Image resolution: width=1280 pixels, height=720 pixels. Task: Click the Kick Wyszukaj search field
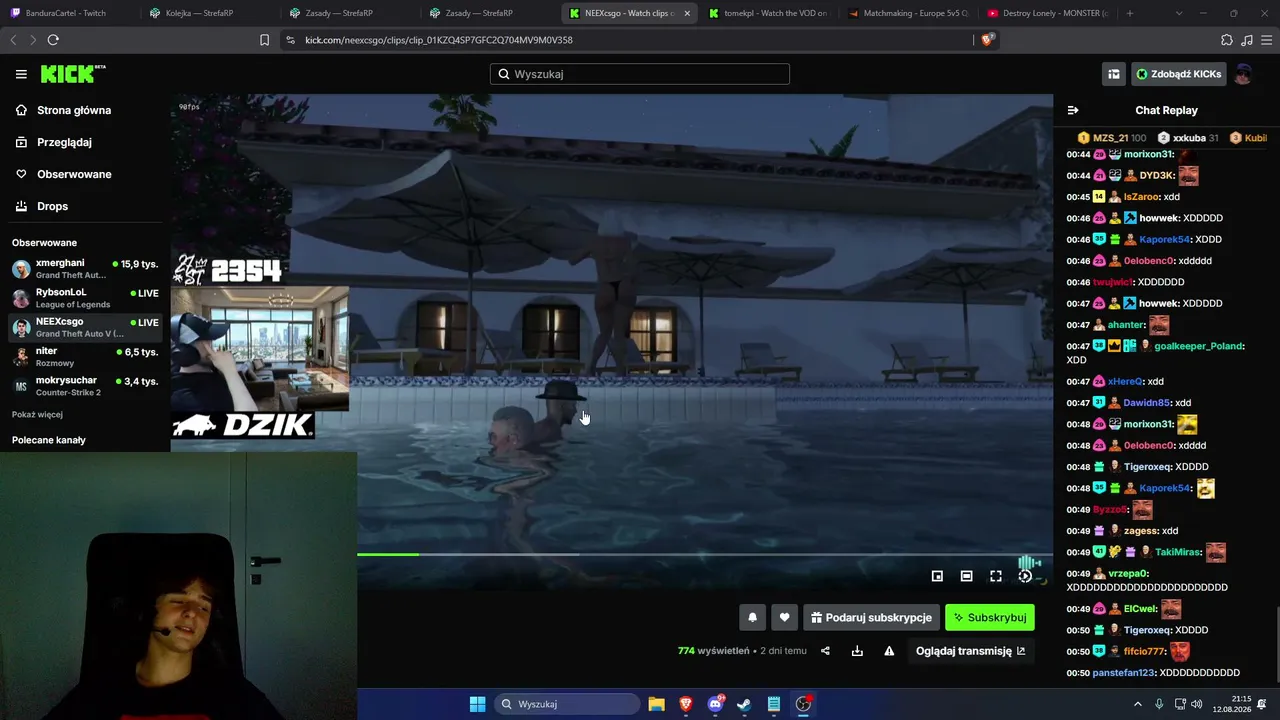point(640,74)
